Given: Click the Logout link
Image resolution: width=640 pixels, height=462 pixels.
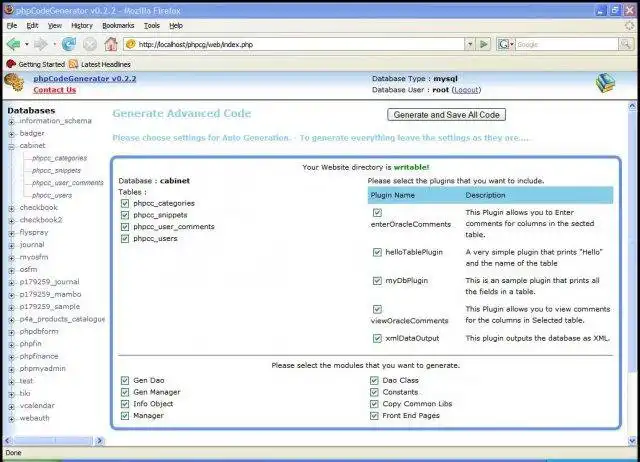Looking at the screenshot, I should (x=466, y=90).
